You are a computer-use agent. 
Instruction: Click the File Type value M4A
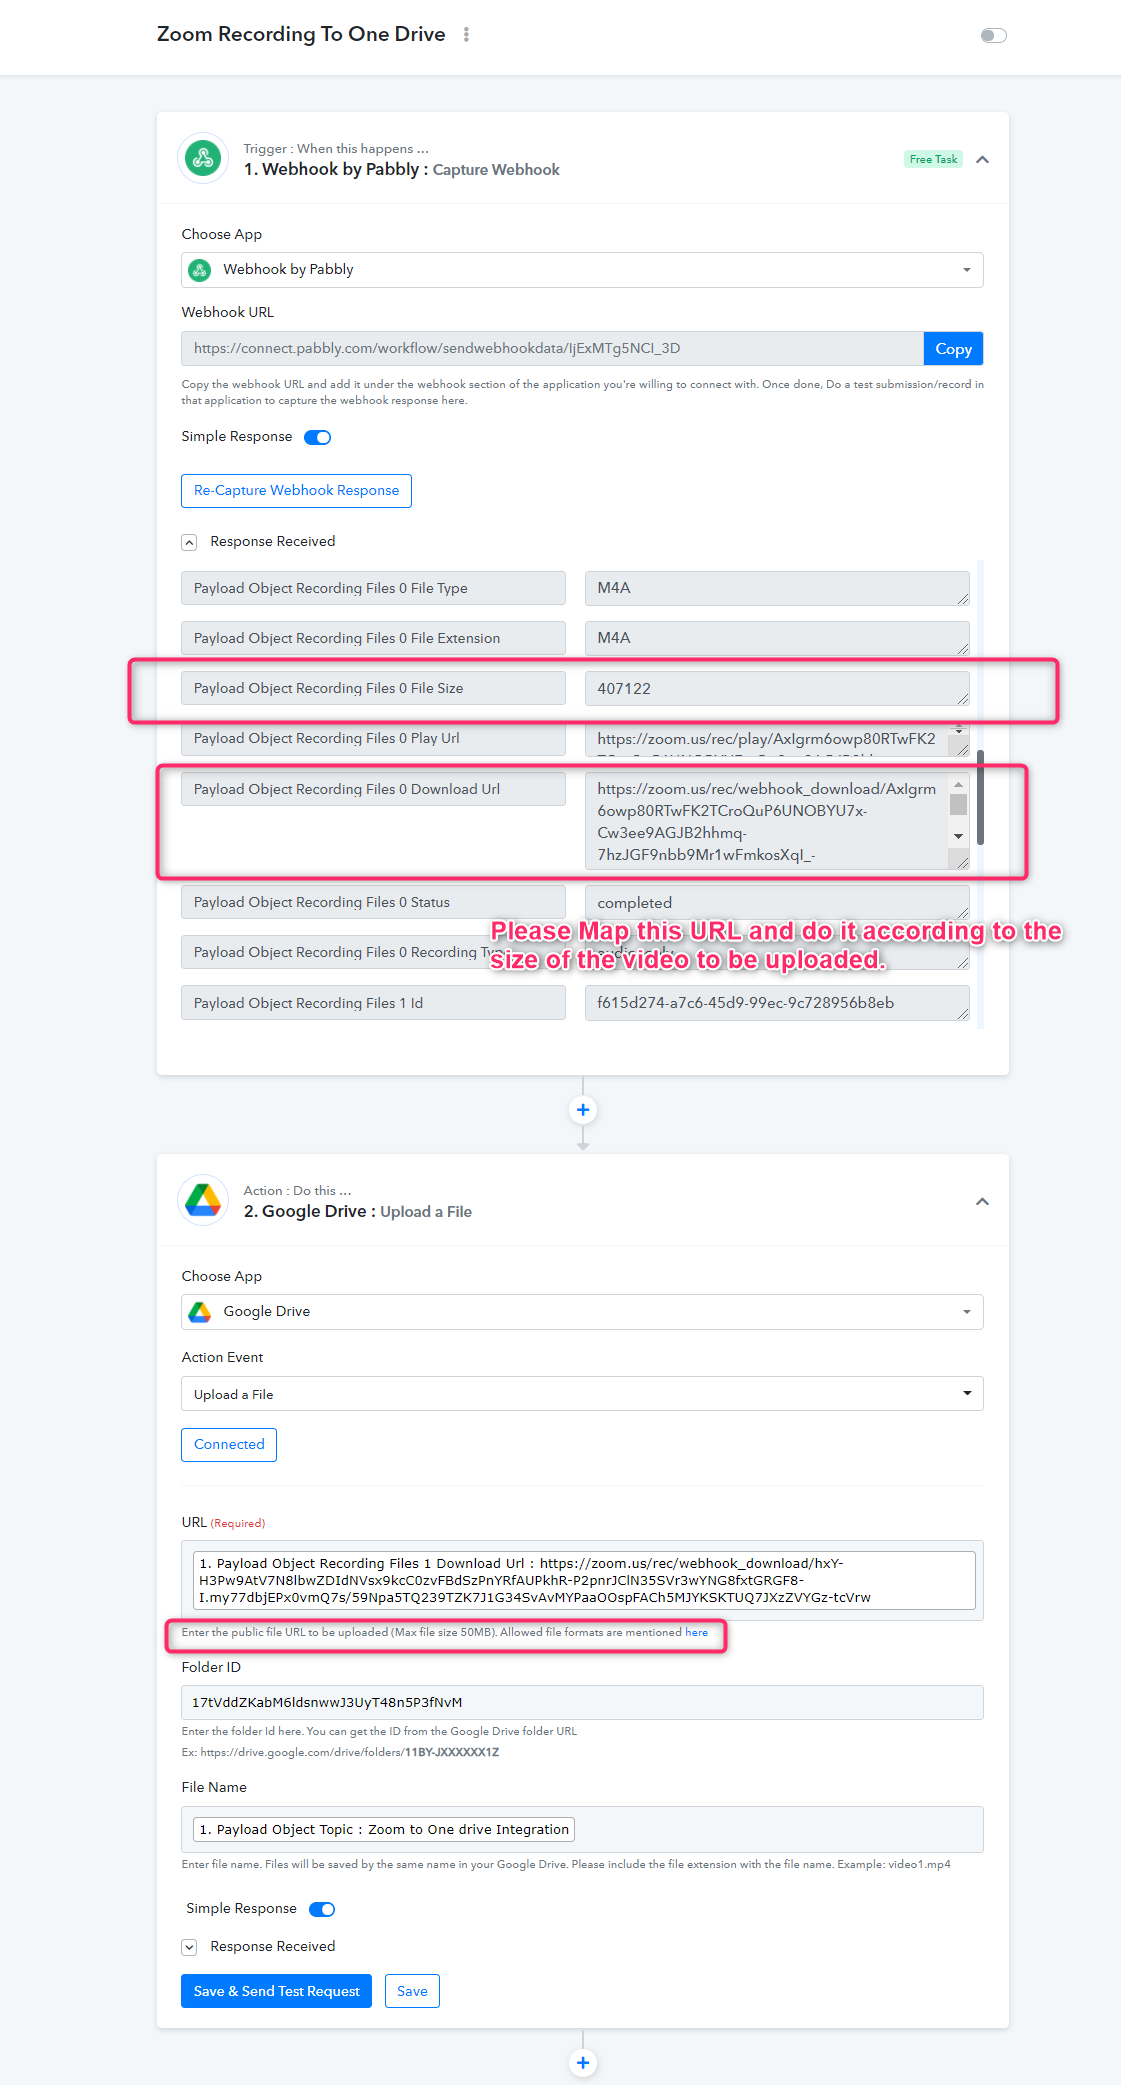pyautogui.click(x=777, y=588)
